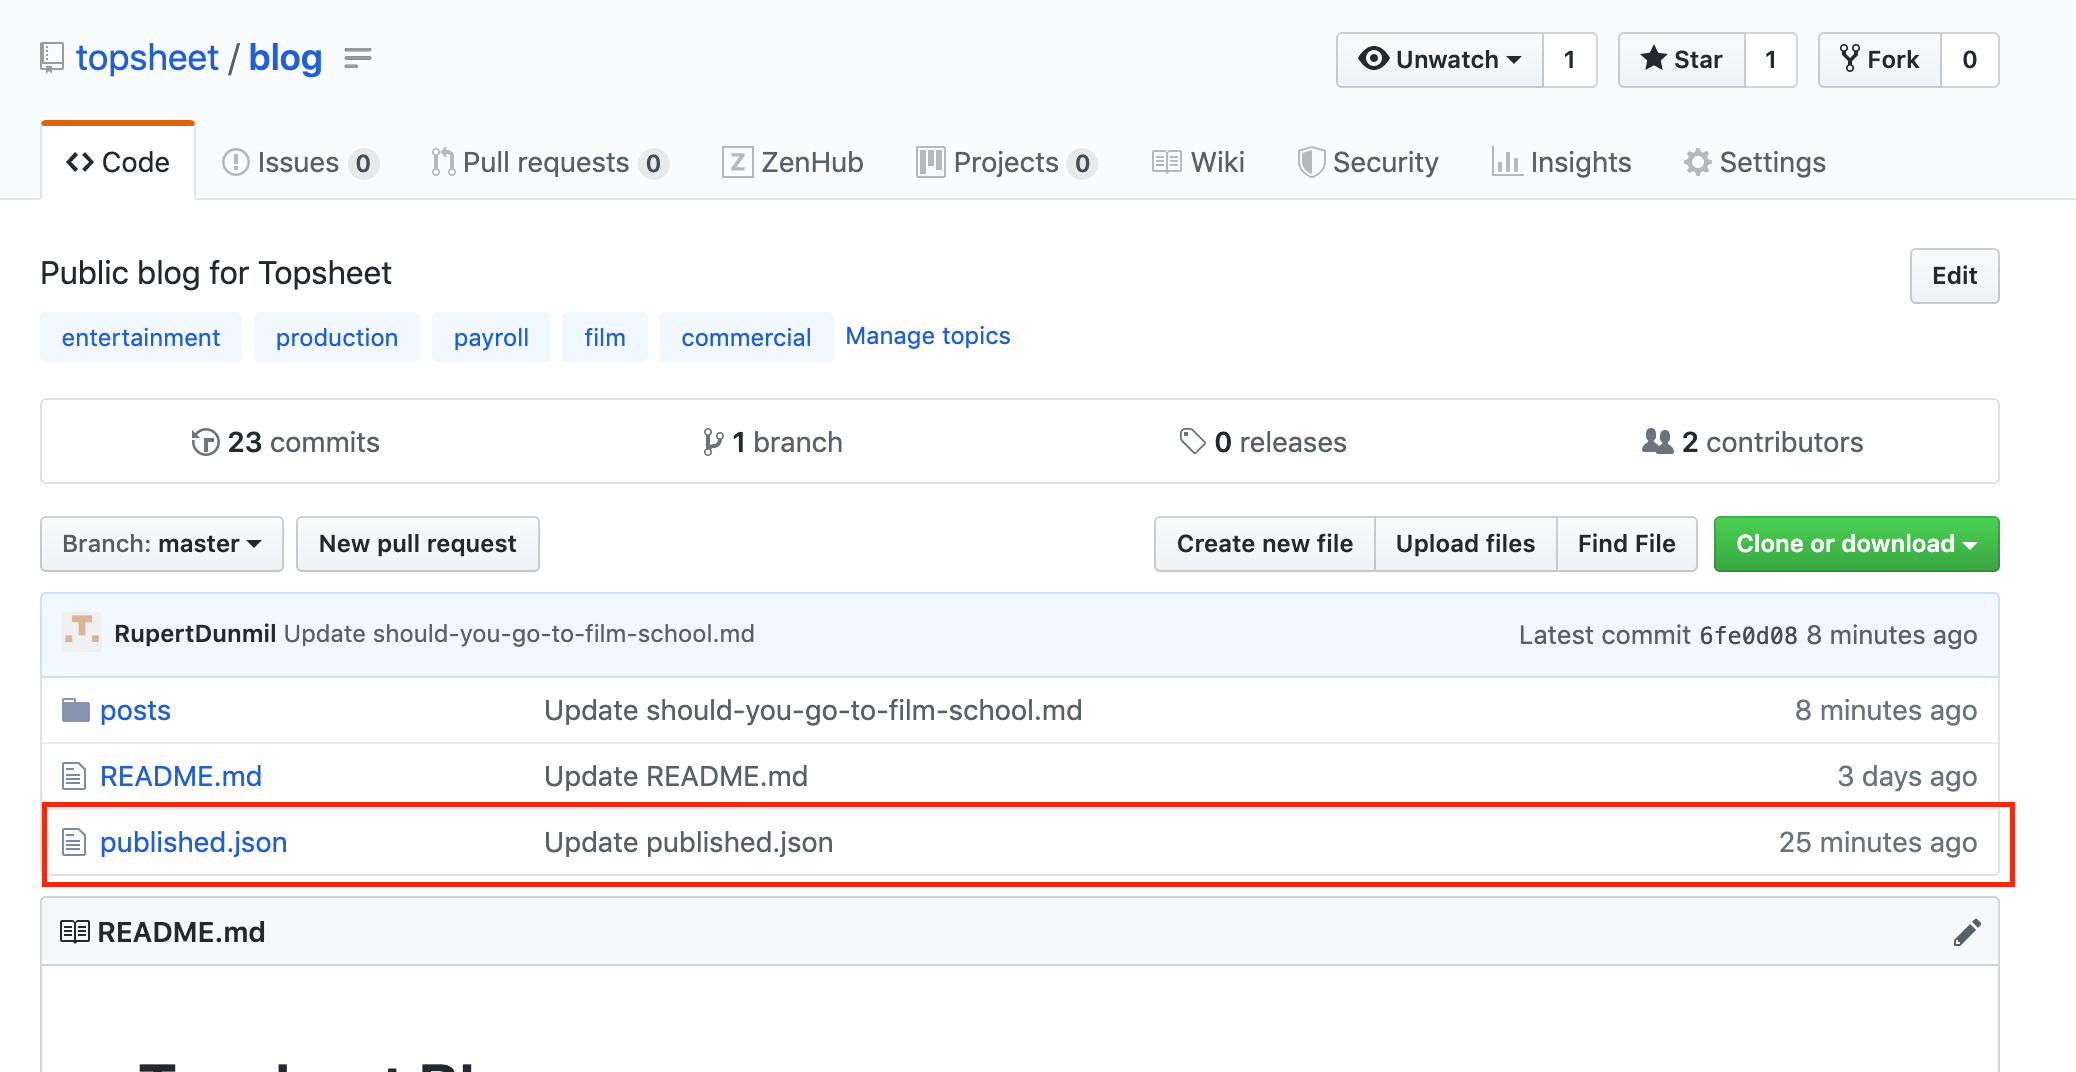Switch to the Issues tab
This screenshot has width=2076, height=1072.
300,162
